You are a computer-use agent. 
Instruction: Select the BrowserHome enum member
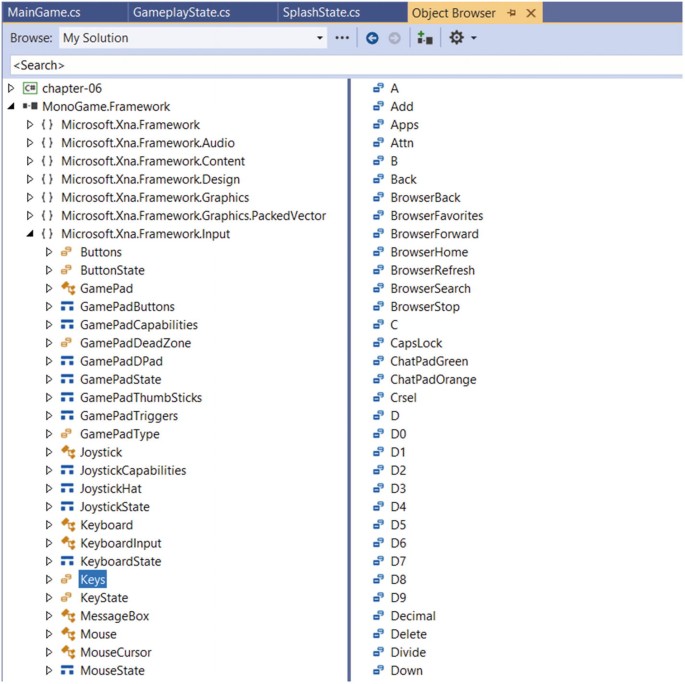click(428, 252)
